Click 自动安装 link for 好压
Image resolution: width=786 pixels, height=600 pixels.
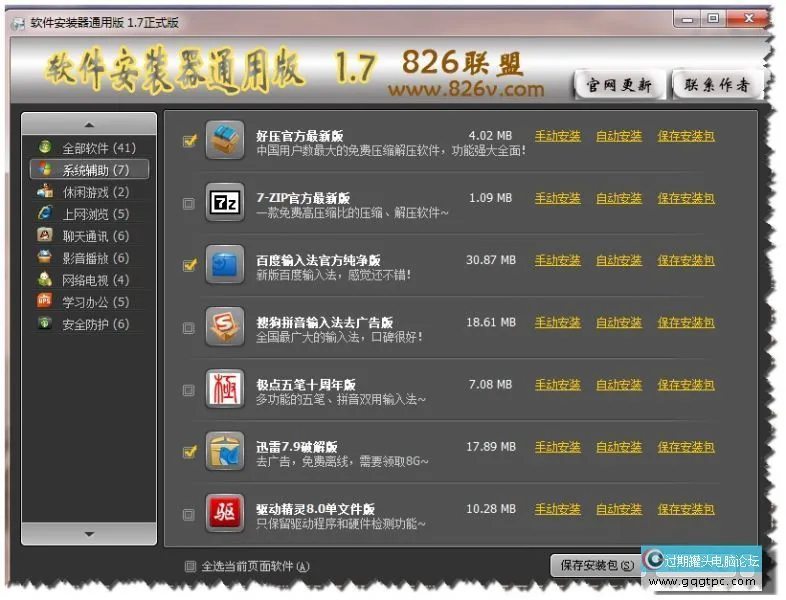click(619, 136)
